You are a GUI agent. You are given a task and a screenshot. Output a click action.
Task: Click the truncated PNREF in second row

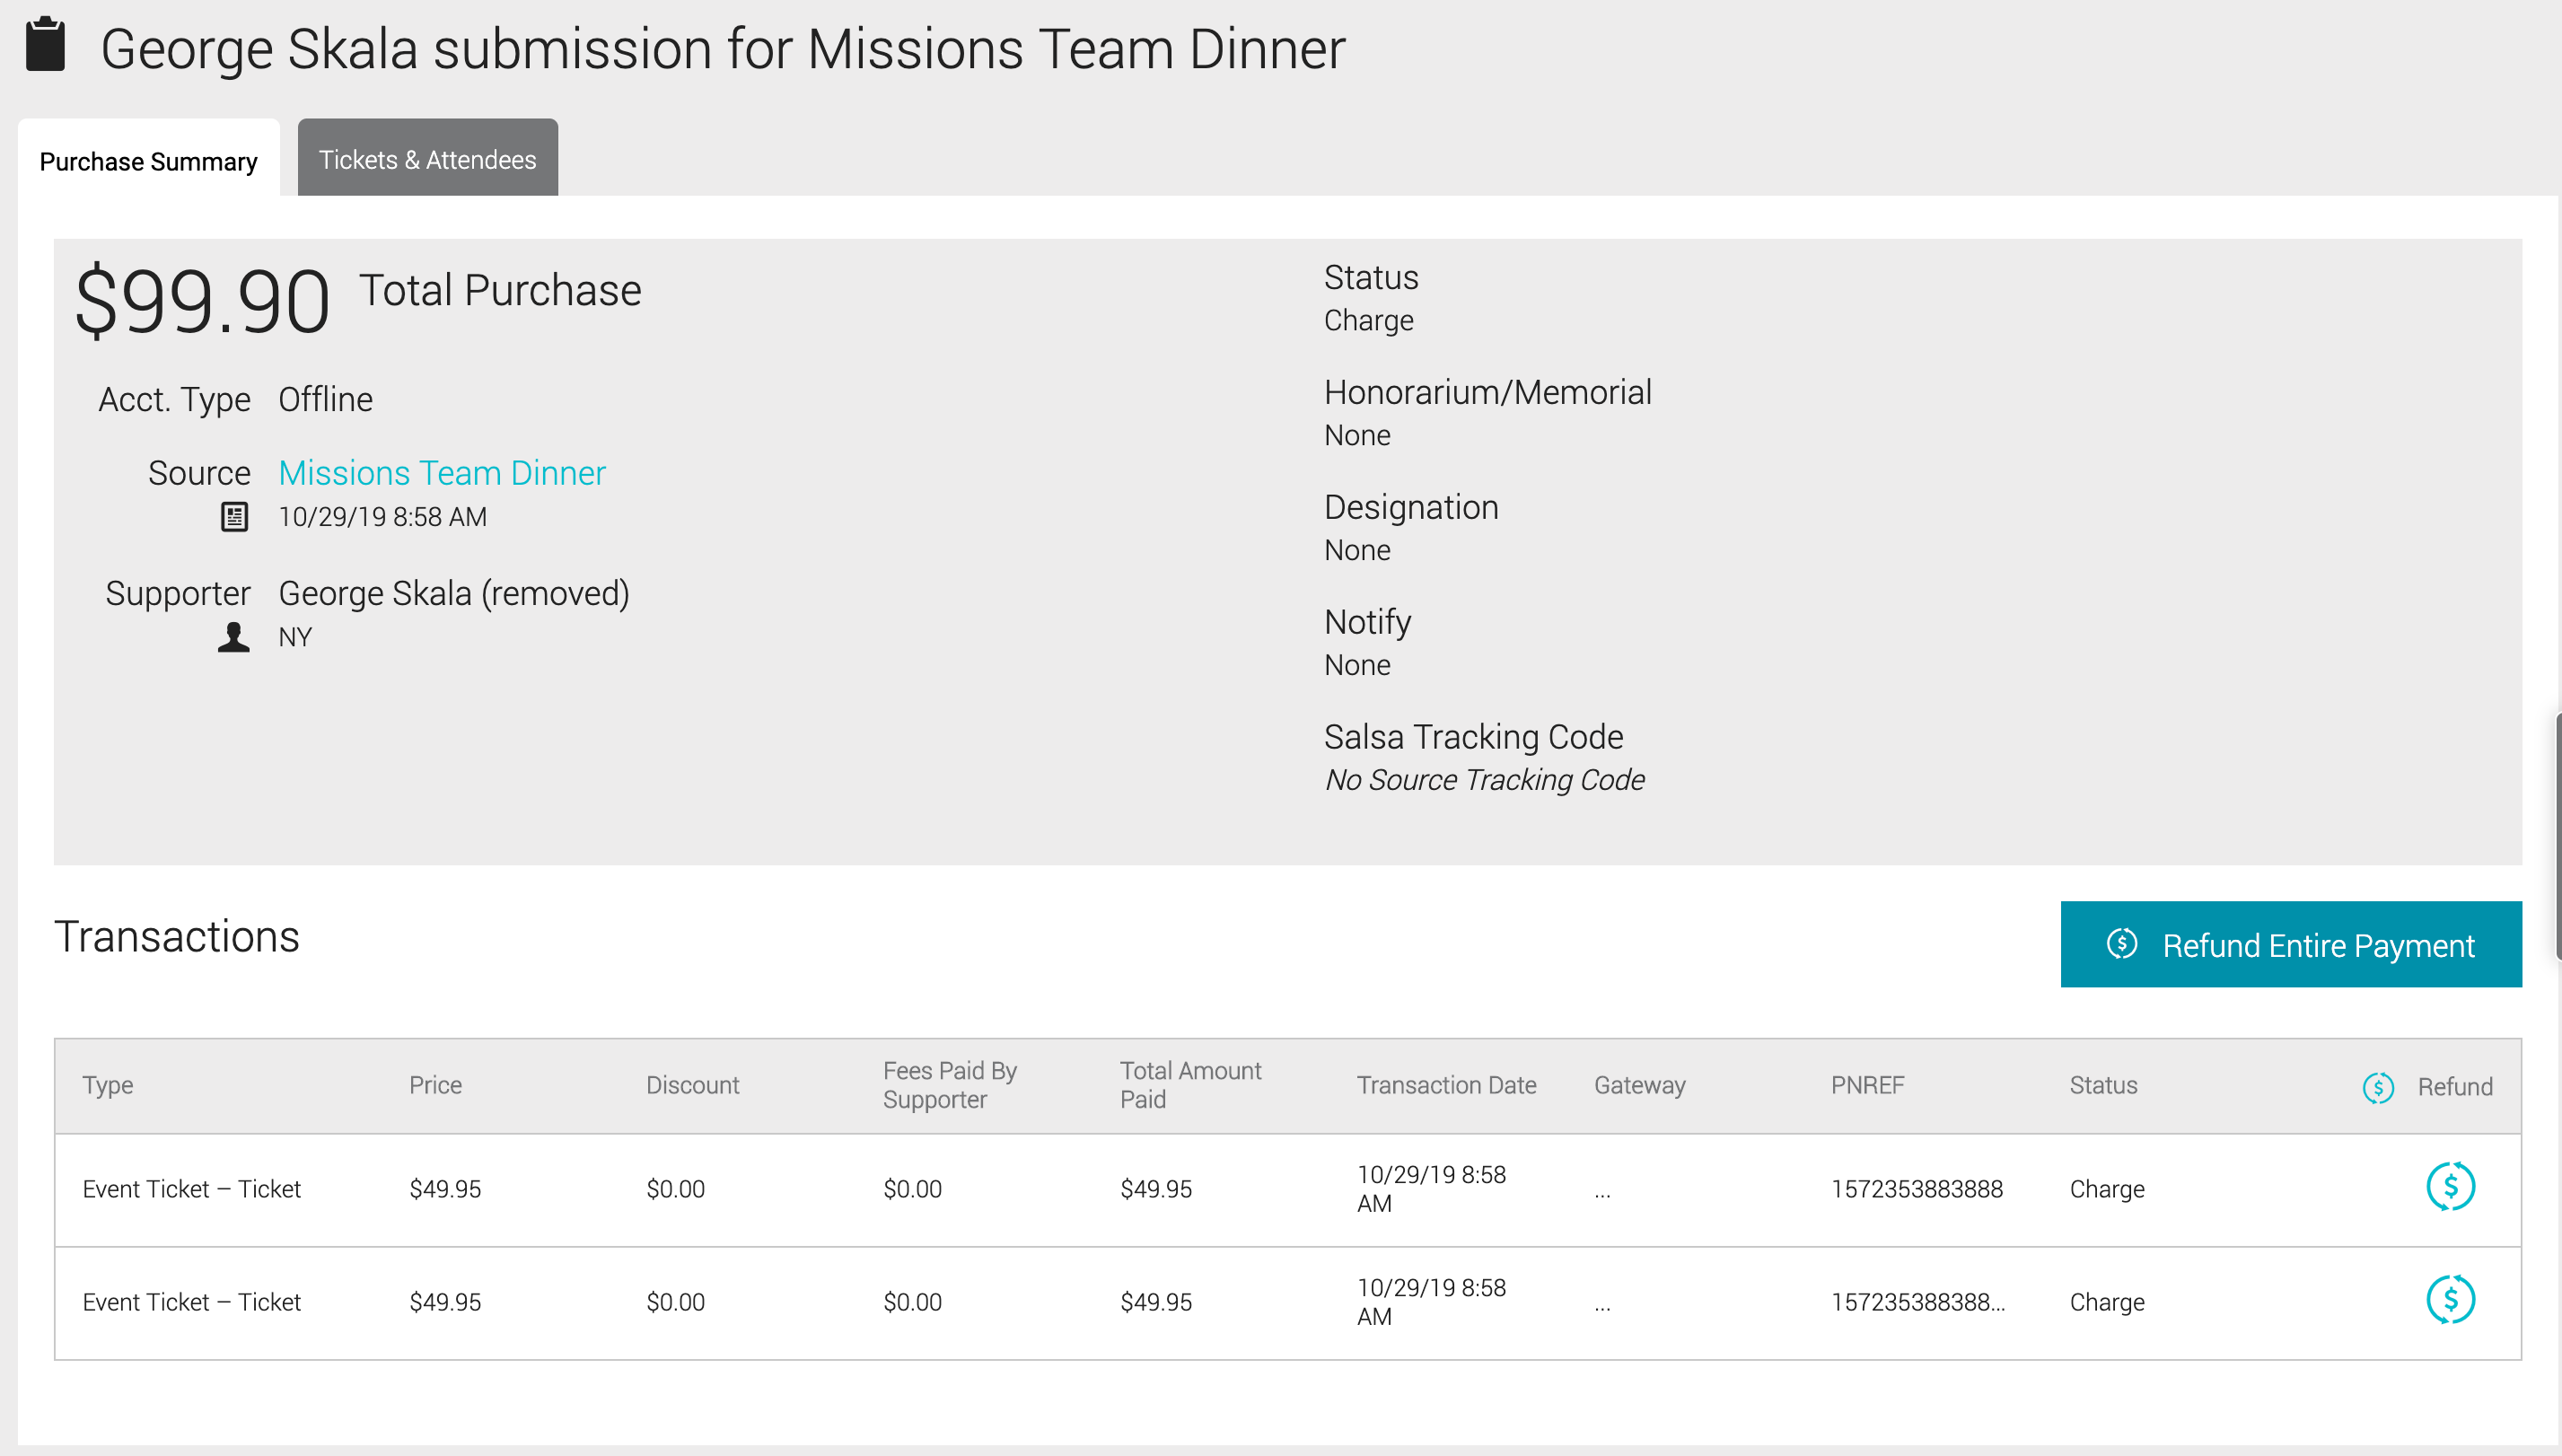coord(1917,1302)
